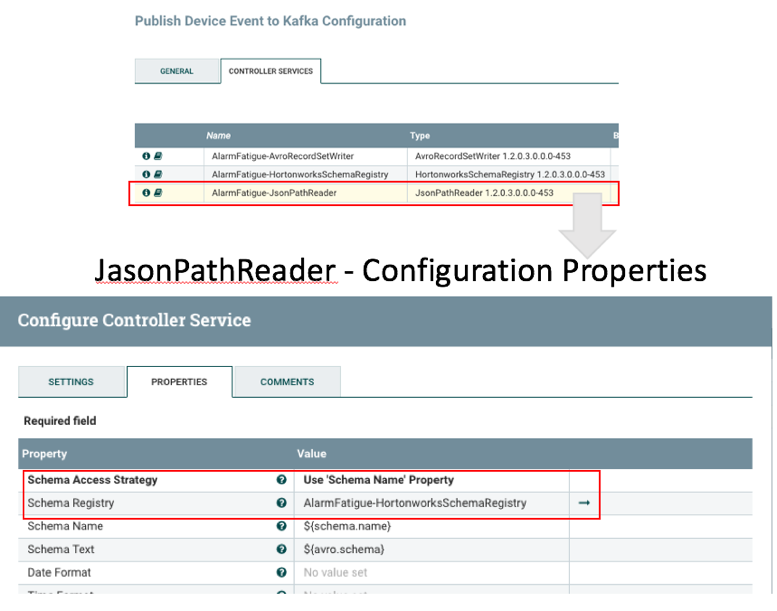Image resolution: width=777 pixels, height=611 pixels.
Task: Click help icon beside Schema Registry property
Action: [281, 503]
